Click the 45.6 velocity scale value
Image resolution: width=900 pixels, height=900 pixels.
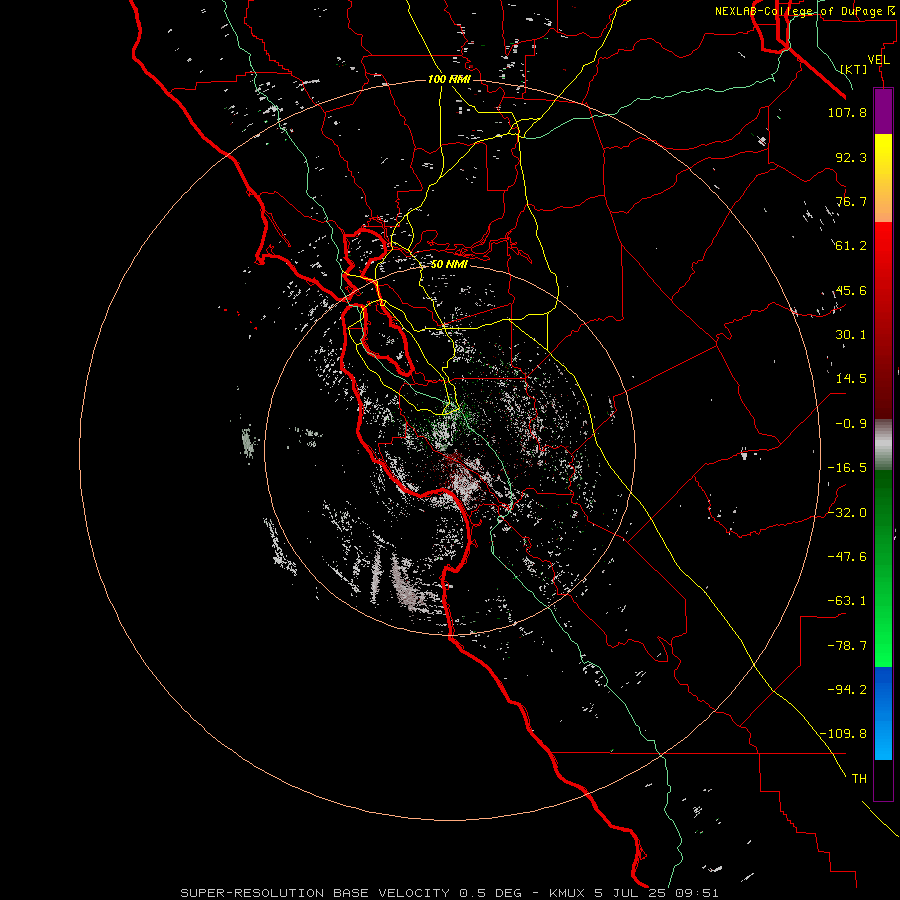851,290
